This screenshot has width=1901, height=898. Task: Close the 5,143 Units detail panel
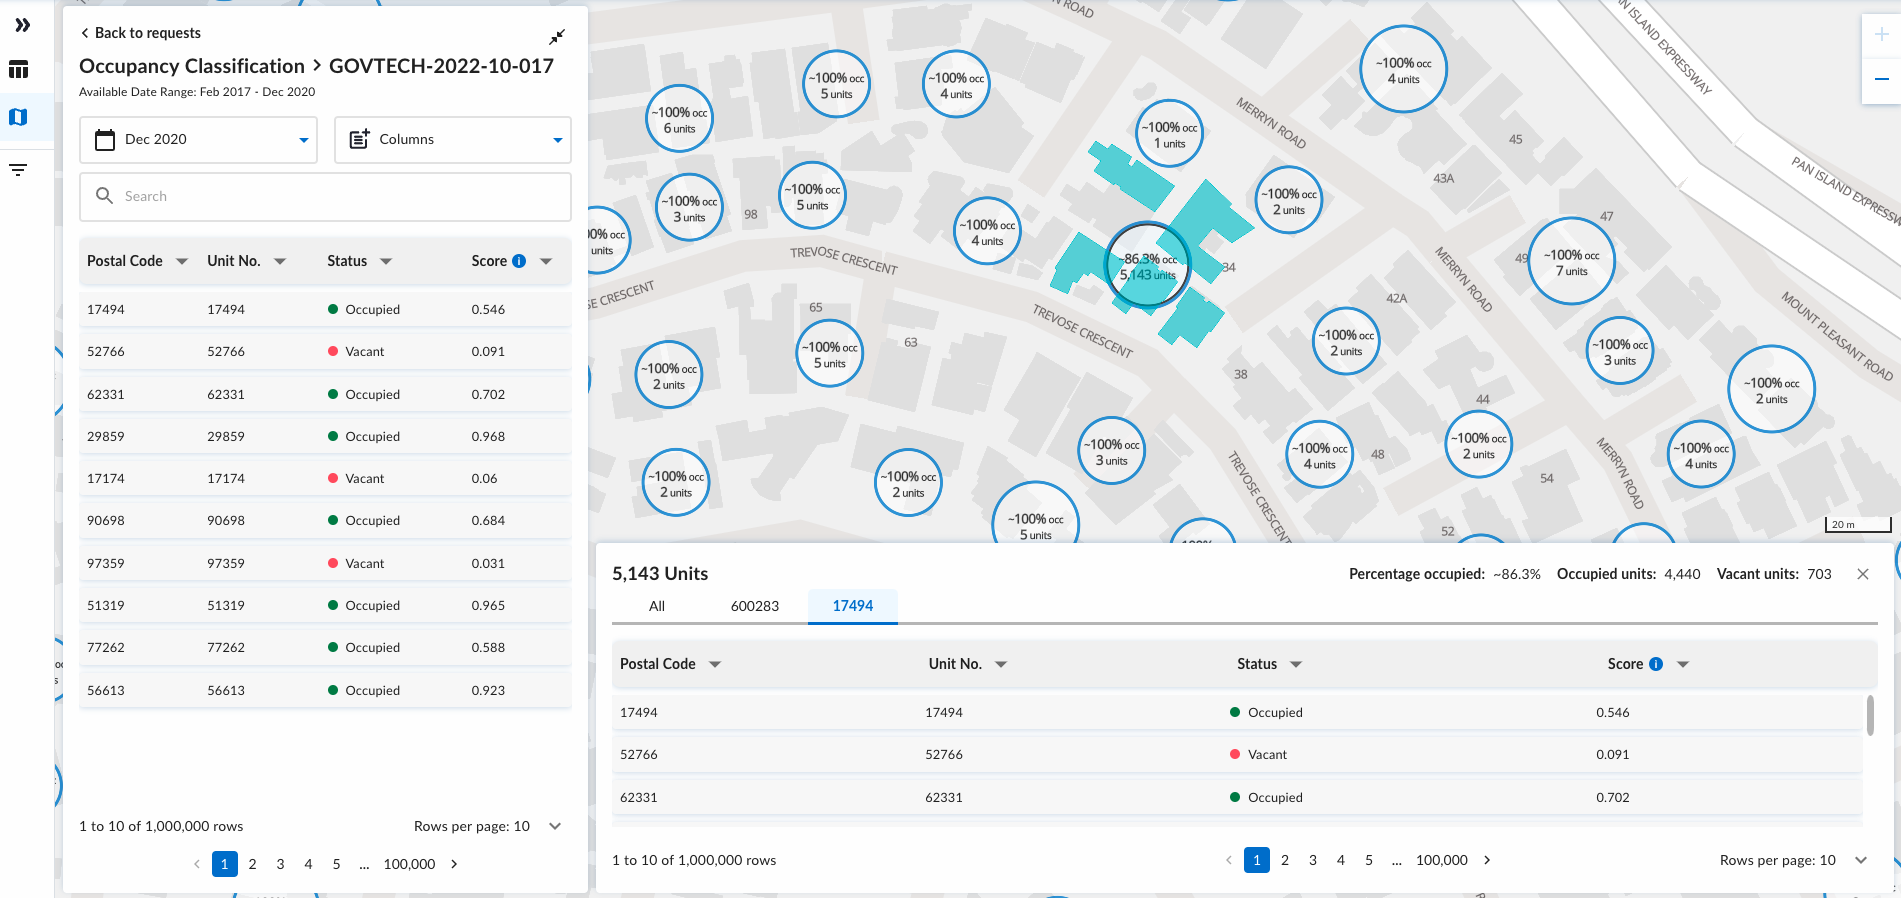[1863, 574]
